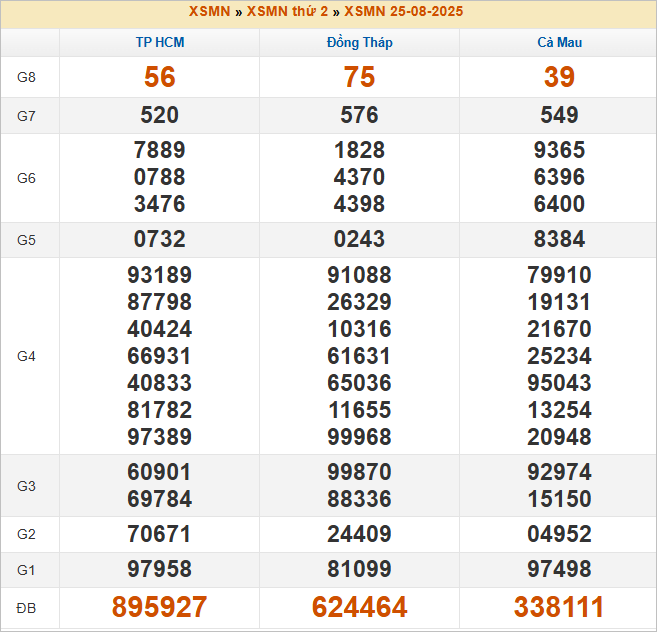Image resolution: width=657 pixels, height=632 pixels.
Task: Click the G4 number 40424
Action: pyautogui.click(x=160, y=329)
